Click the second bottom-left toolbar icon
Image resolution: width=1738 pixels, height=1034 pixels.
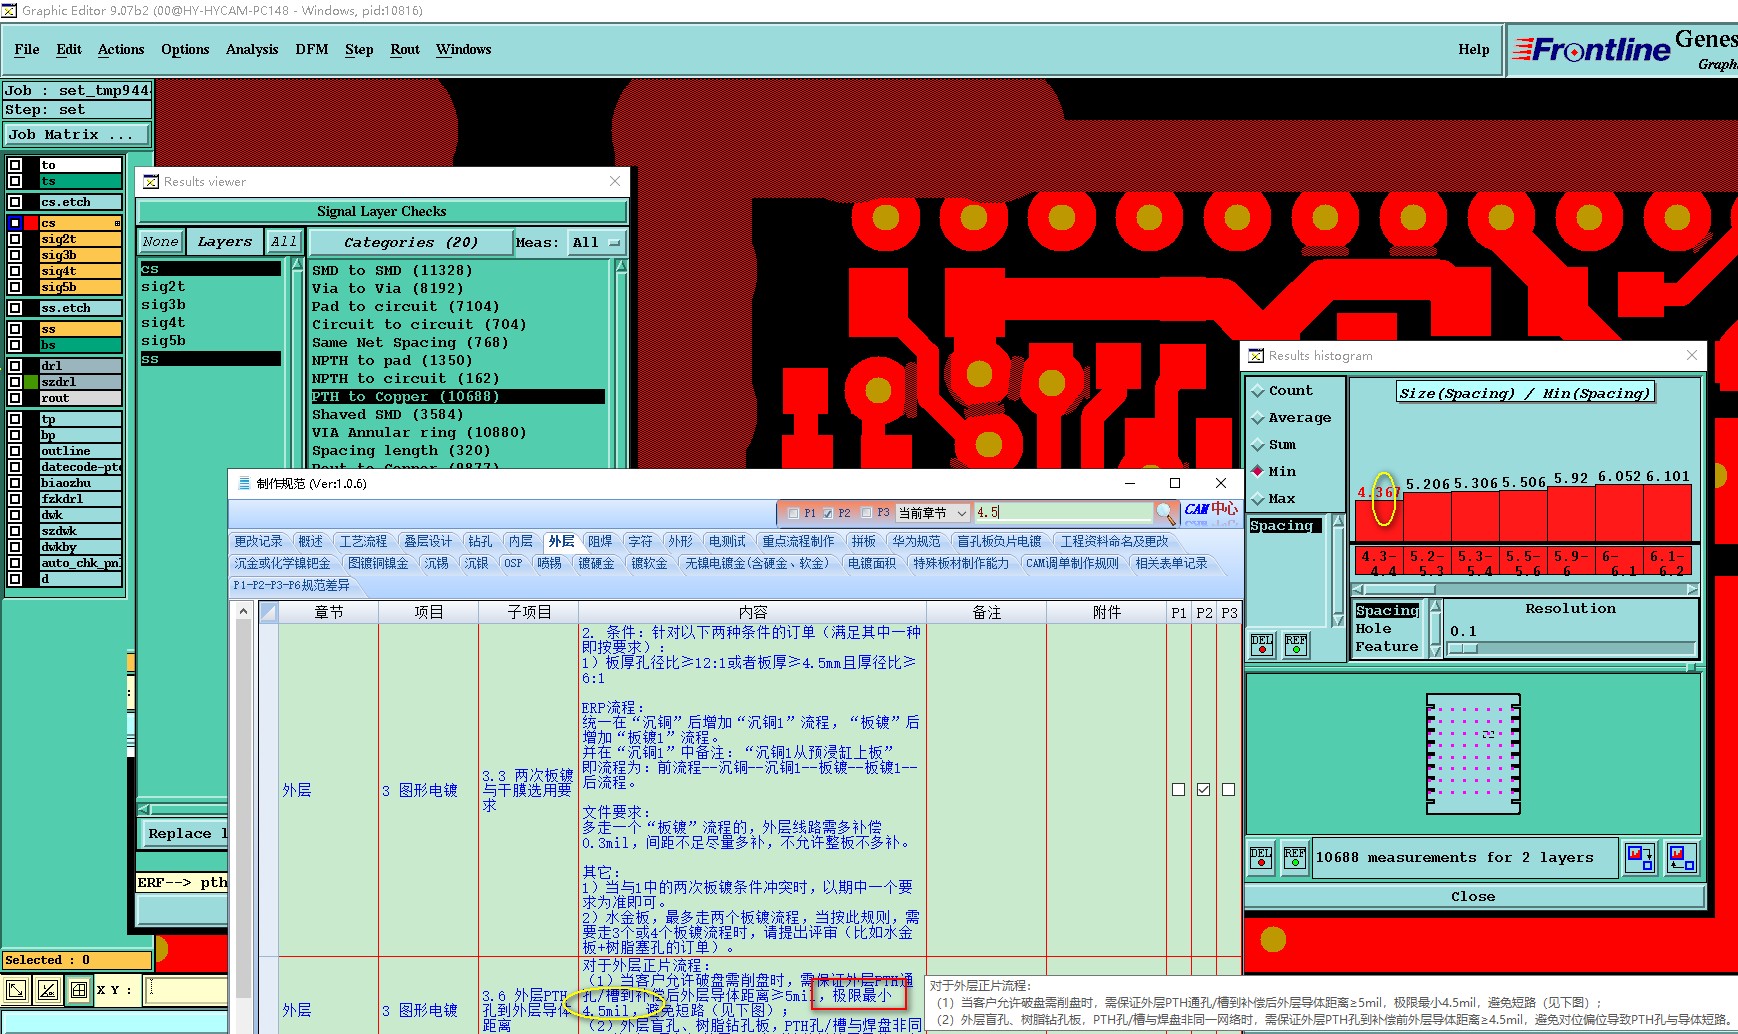[47, 990]
